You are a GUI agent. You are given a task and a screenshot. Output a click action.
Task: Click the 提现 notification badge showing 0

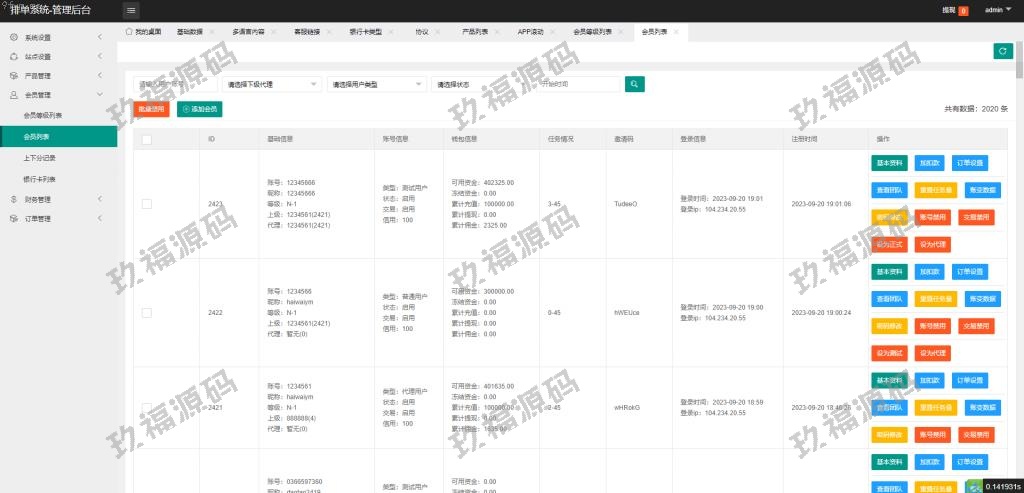[963, 10]
